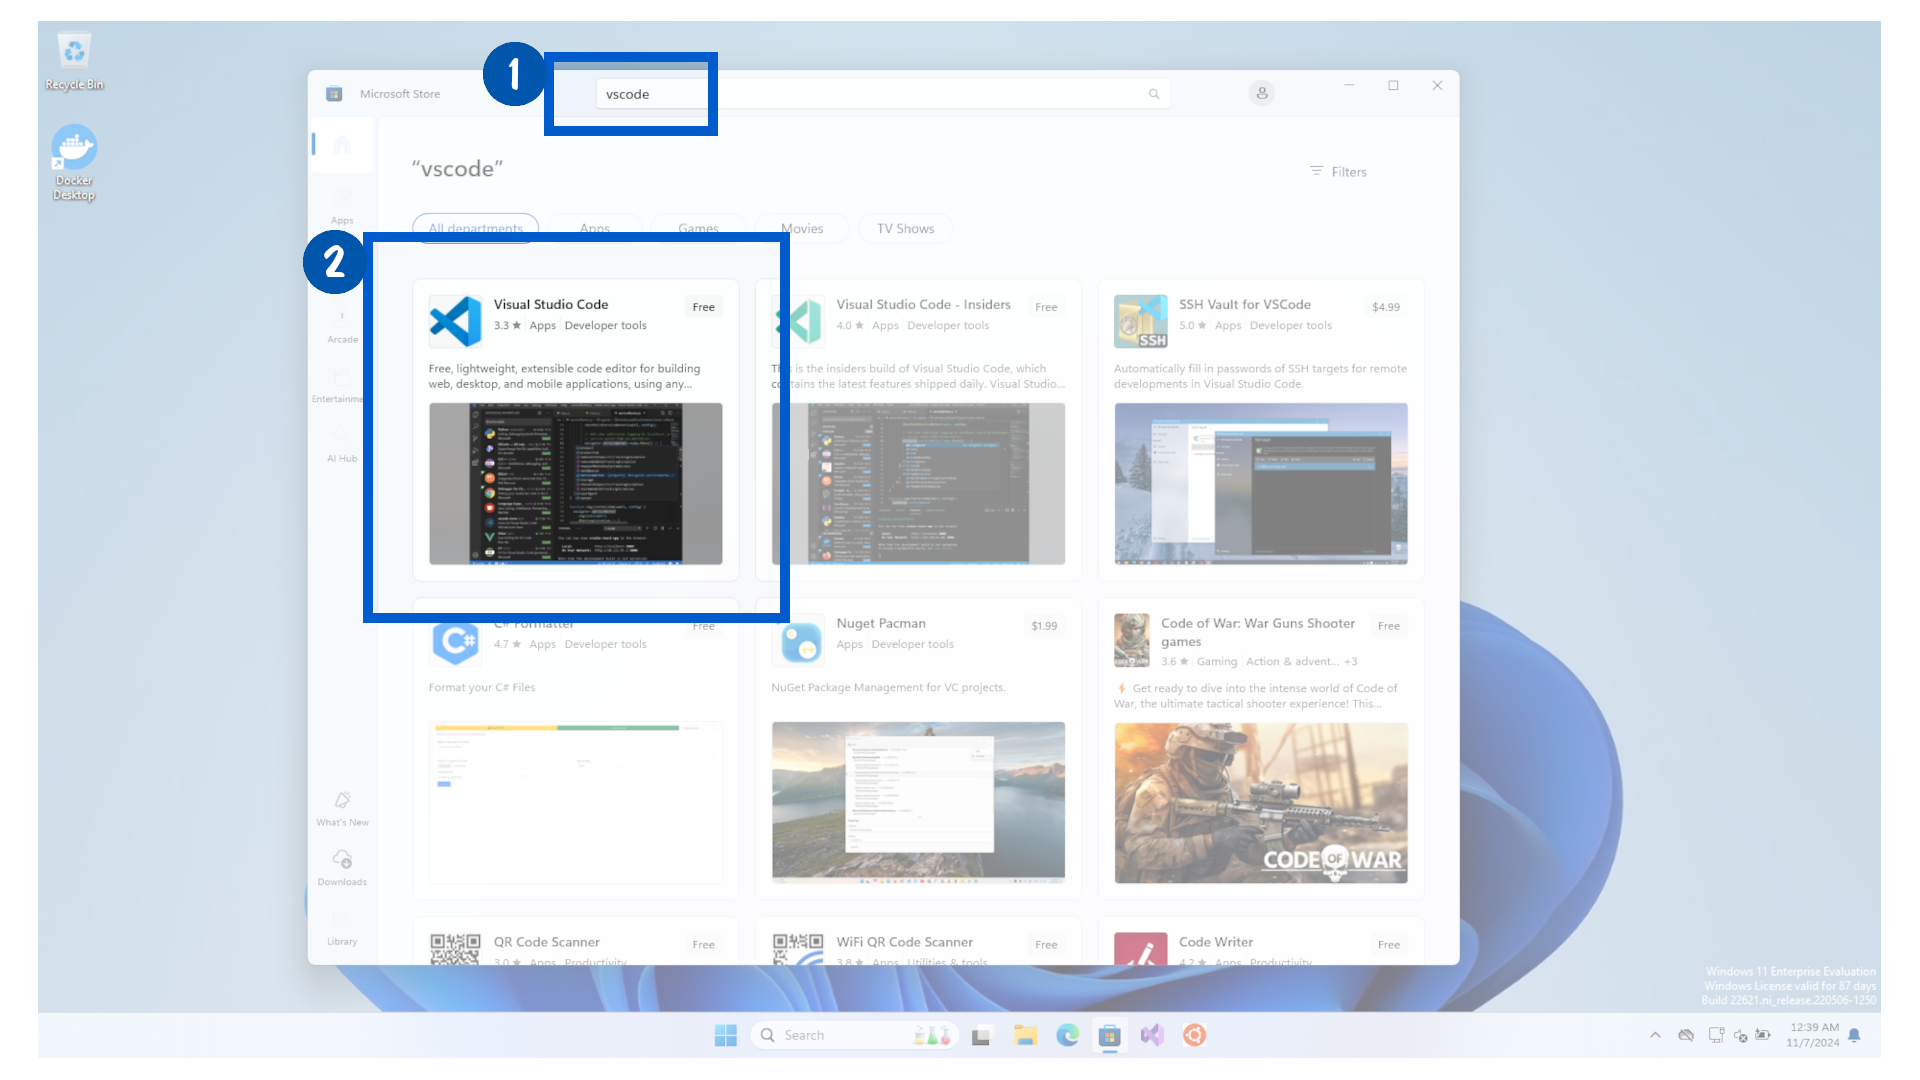This screenshot has width=1920, height=1080.
Task: Click the Free label on SSH Vault for VSCode
Action: coord(1386,307)
